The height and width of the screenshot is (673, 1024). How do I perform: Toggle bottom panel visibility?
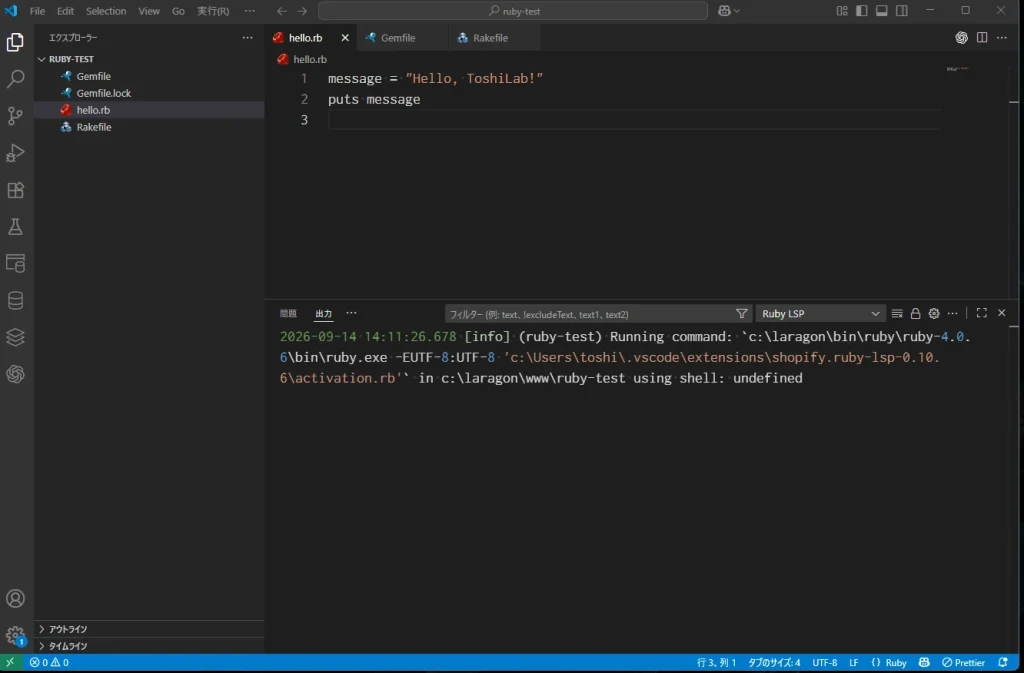tap(882, 11)
